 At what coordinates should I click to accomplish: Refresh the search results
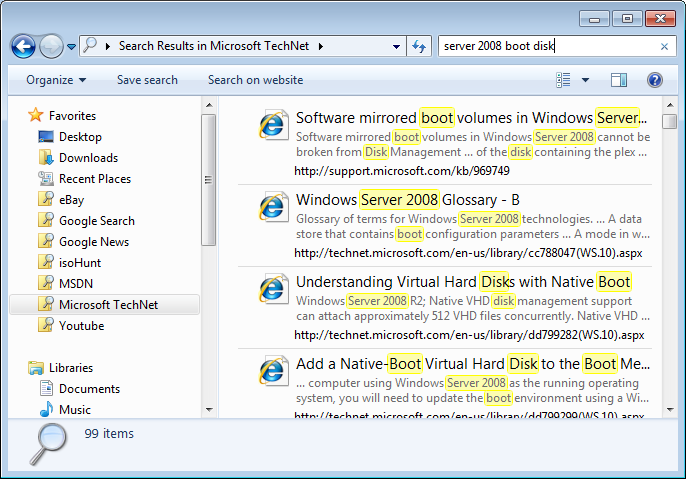click(x=419, y=46)
